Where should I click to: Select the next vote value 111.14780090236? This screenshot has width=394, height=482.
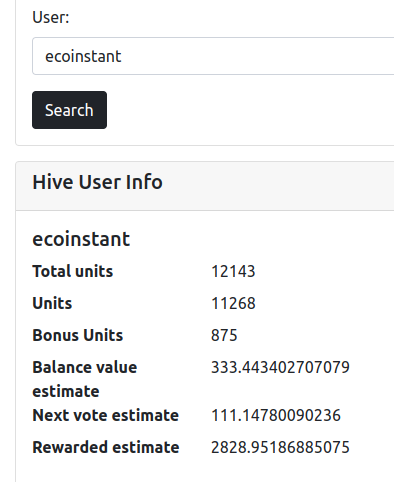pyautogui.click(x=276, y=415)
